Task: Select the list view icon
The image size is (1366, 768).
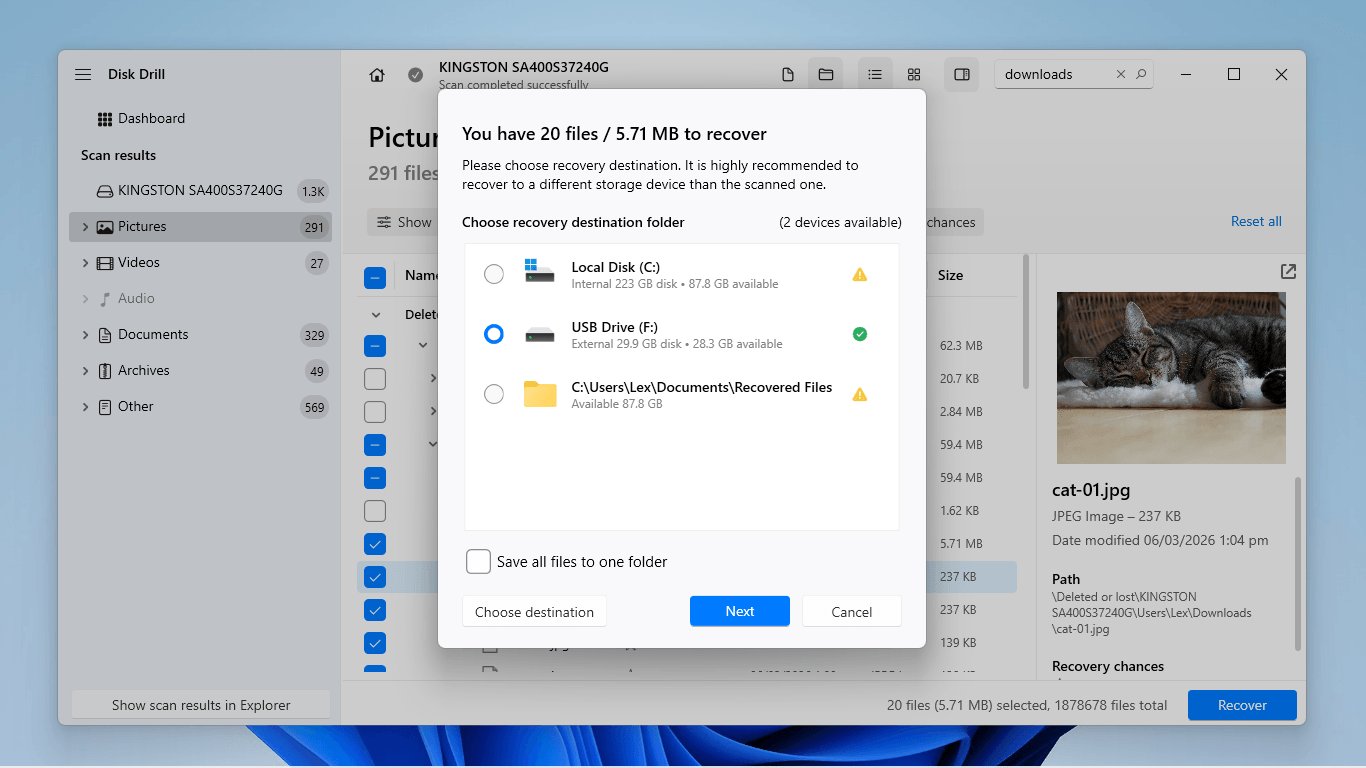Action: (x=875, y=75)
